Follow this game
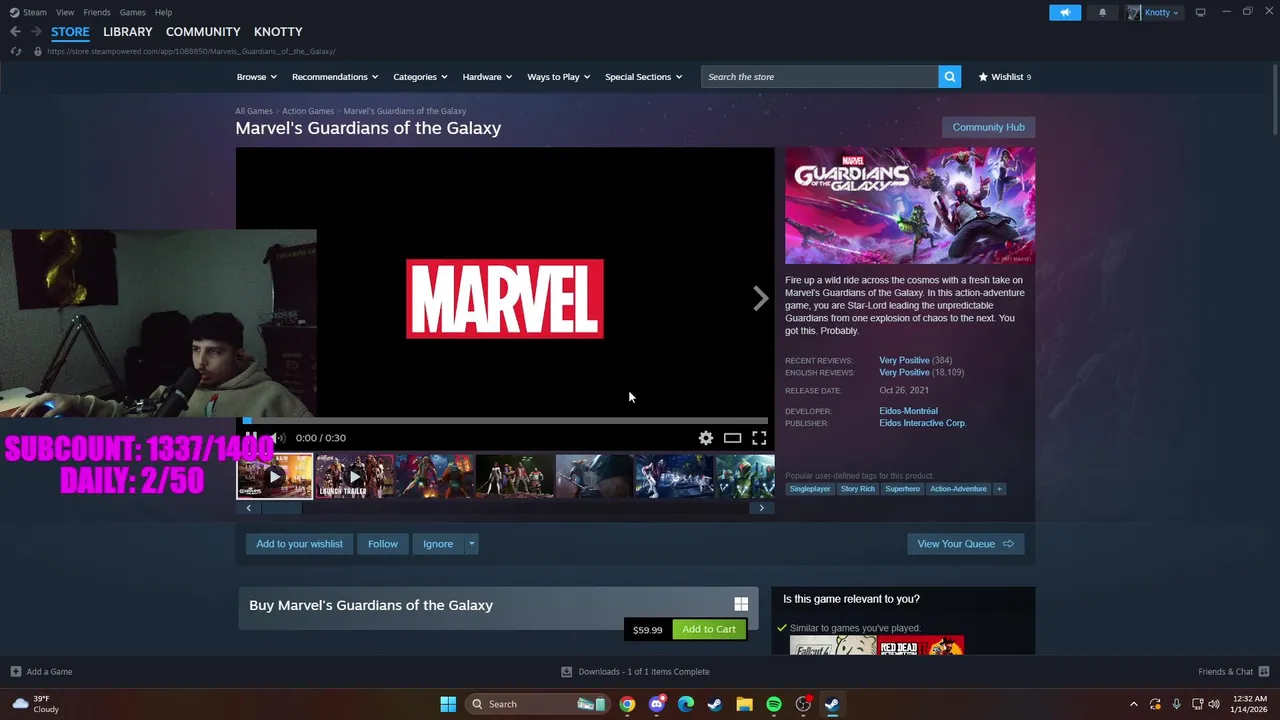Viewport: 1280px width, 720px height. pos(382,544)
